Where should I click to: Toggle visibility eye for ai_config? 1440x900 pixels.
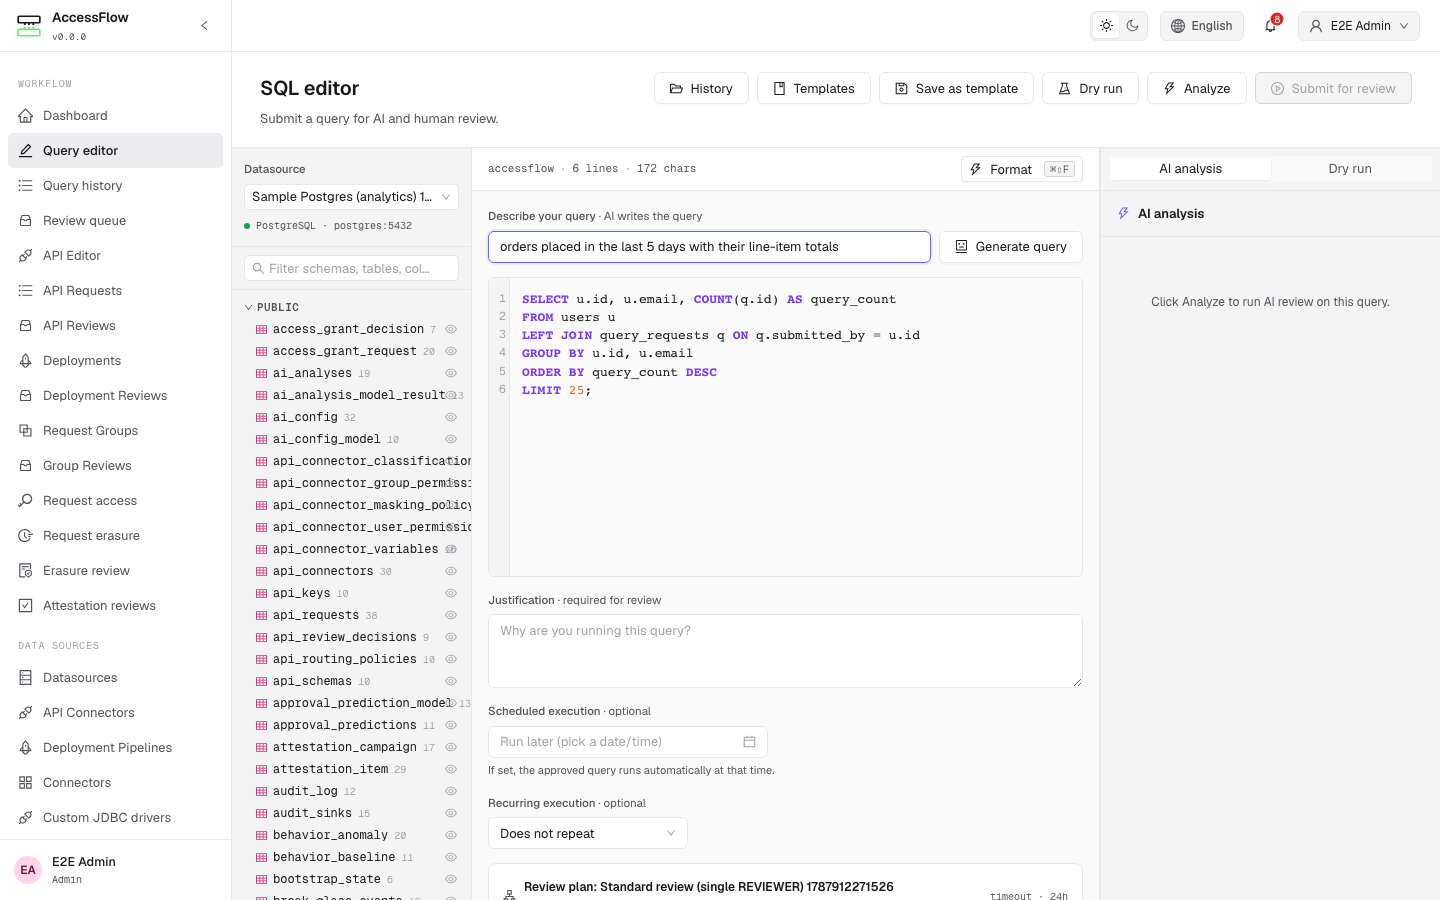point(451,417)
